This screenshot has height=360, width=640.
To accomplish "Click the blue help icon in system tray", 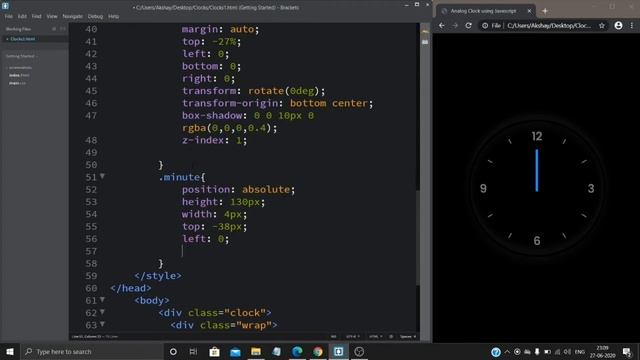I will tap(496, 352).
